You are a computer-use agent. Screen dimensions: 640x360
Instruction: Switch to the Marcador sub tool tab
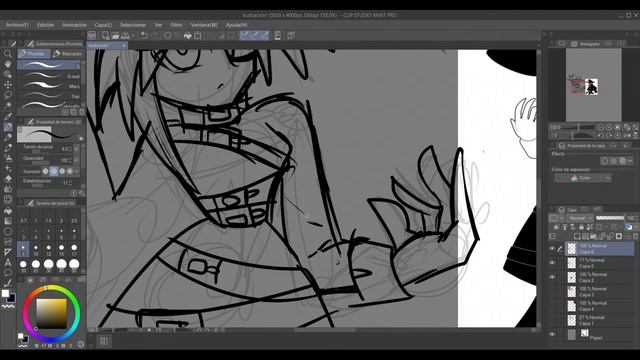coord(68,53)
